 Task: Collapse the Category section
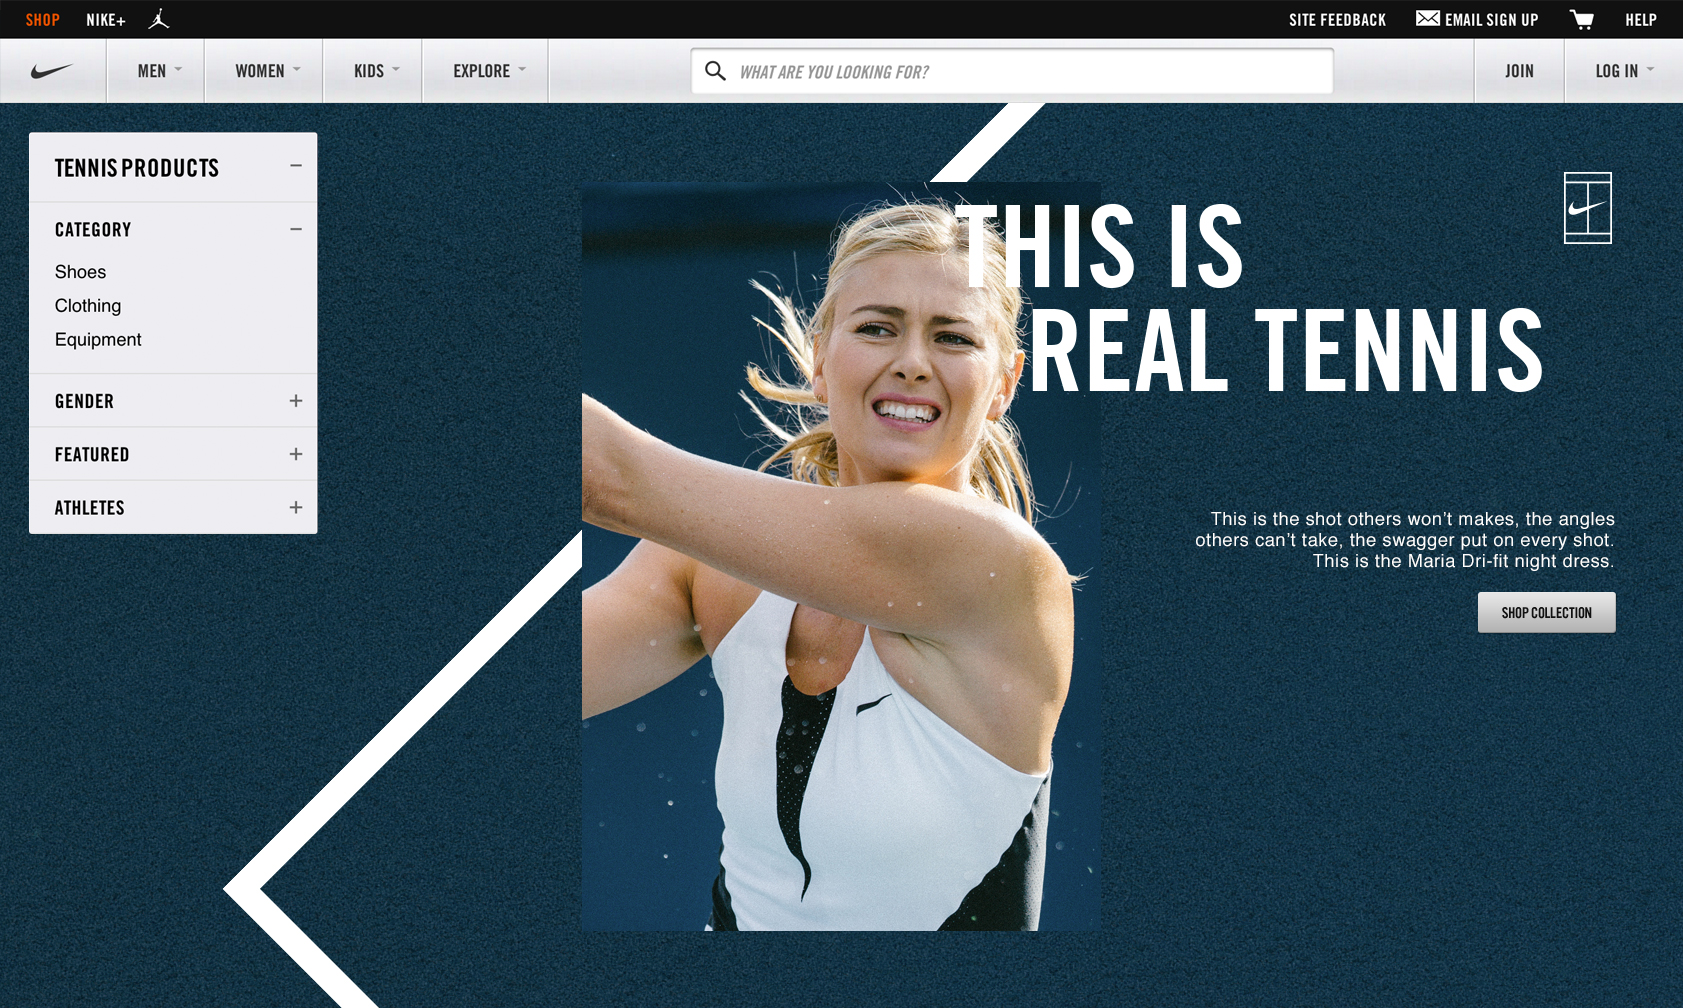point(296,229)
